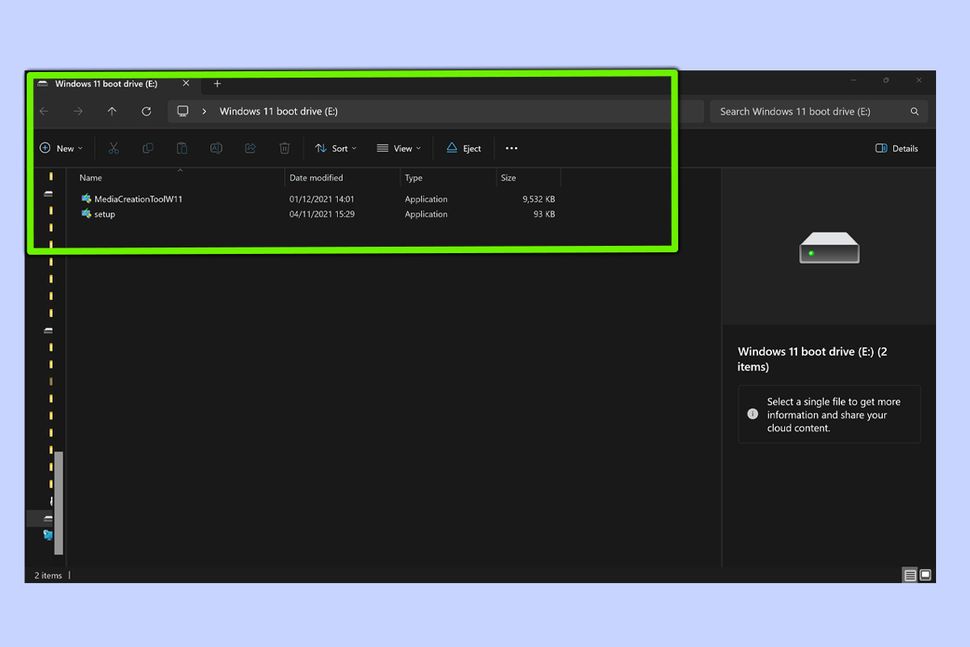The width and height of the screenshot is (970, 647).
Task: Toggle the Details pane button
Action: [x=896, y=148]
